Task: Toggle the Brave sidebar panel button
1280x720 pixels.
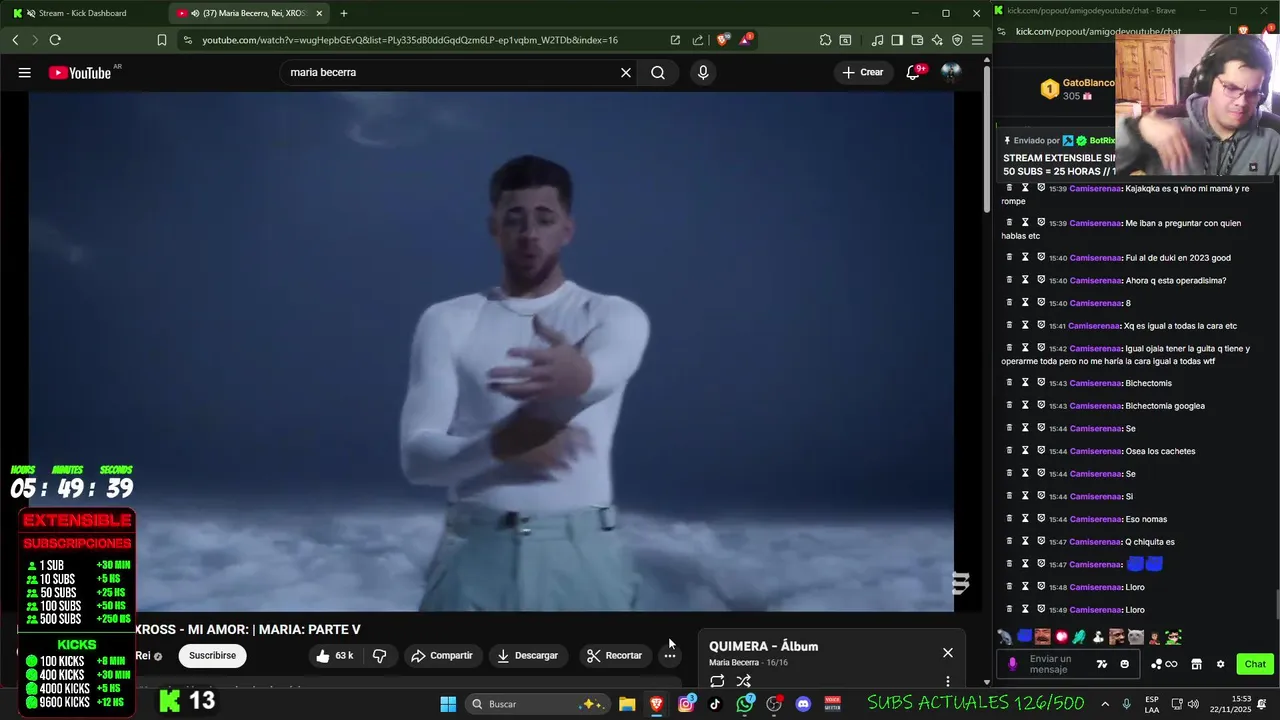Action: pyautogui.click(x=897, y=40)
